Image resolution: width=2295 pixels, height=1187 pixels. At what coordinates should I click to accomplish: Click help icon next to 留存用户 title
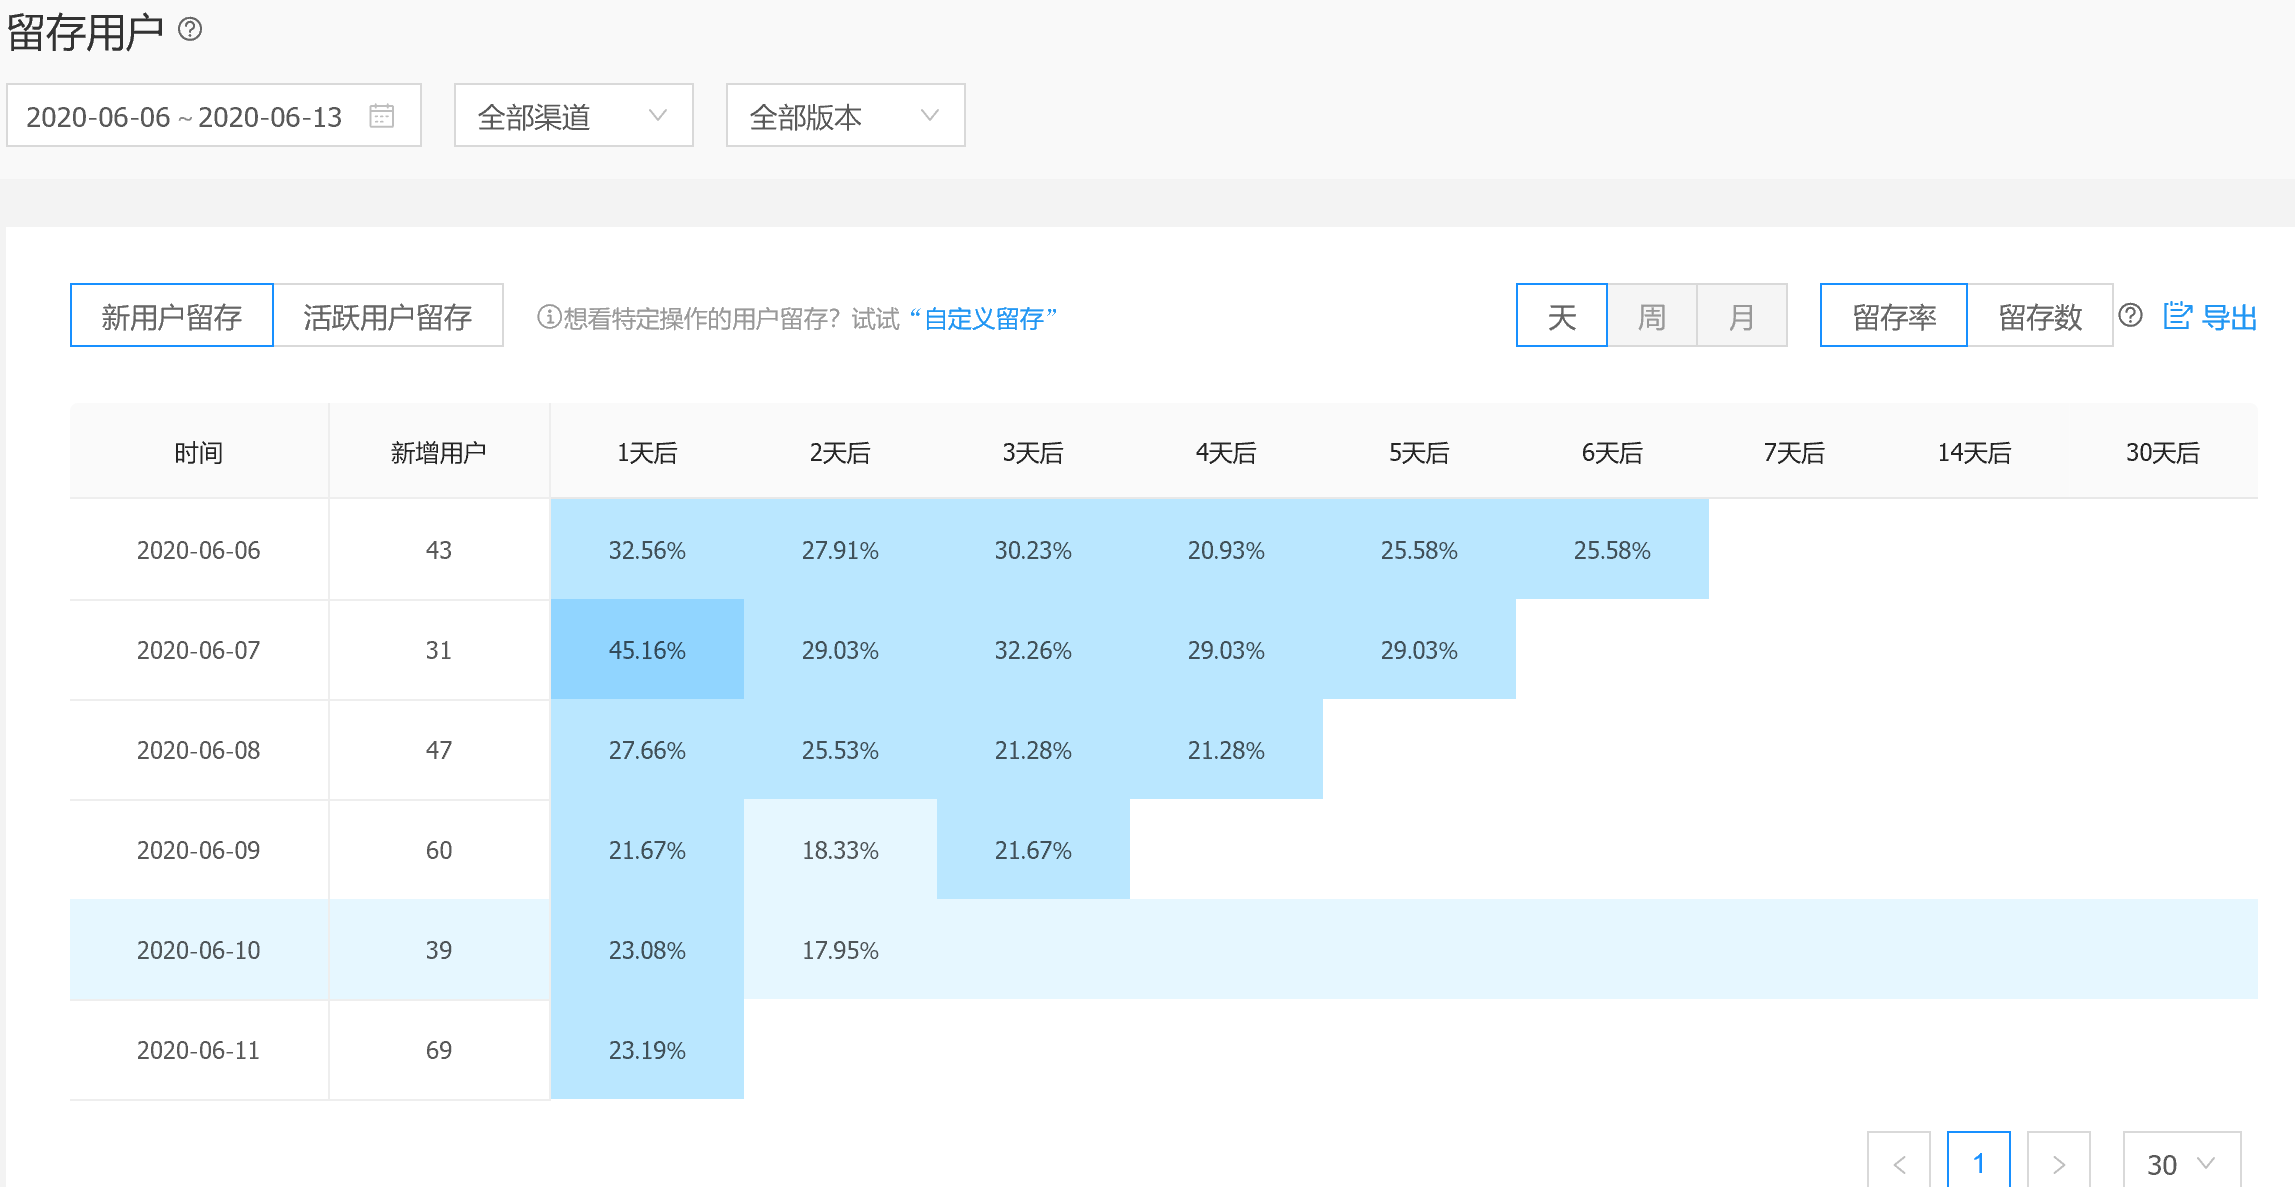pos(190,29)
